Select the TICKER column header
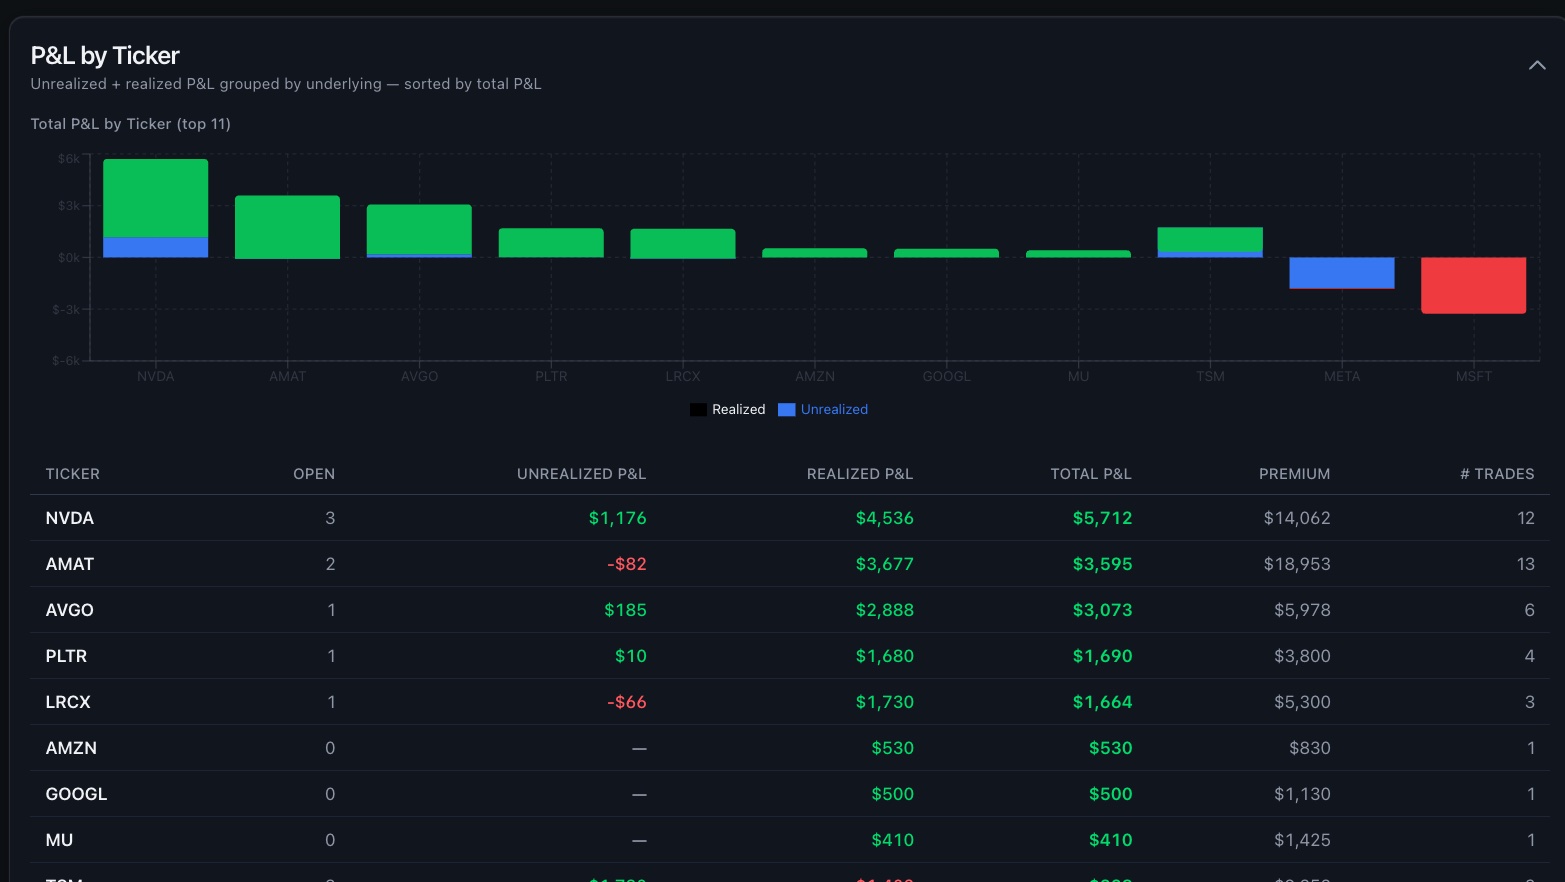This screenshot has width=1565, height=882. pos(72,473)
